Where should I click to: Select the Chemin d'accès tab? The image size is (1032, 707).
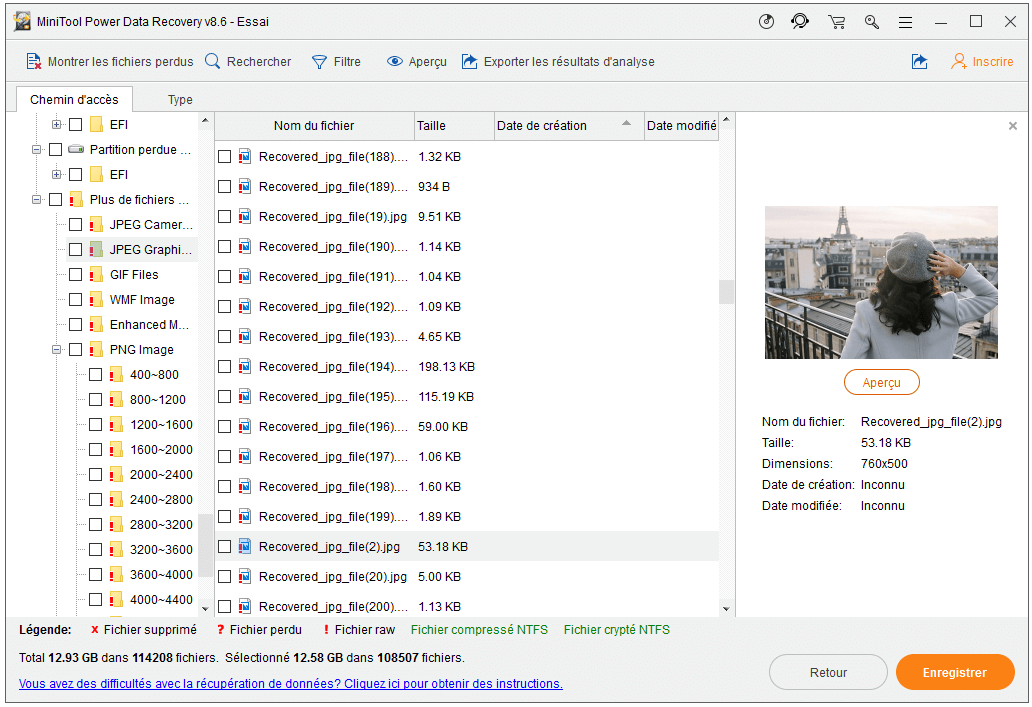coord(74,100)
